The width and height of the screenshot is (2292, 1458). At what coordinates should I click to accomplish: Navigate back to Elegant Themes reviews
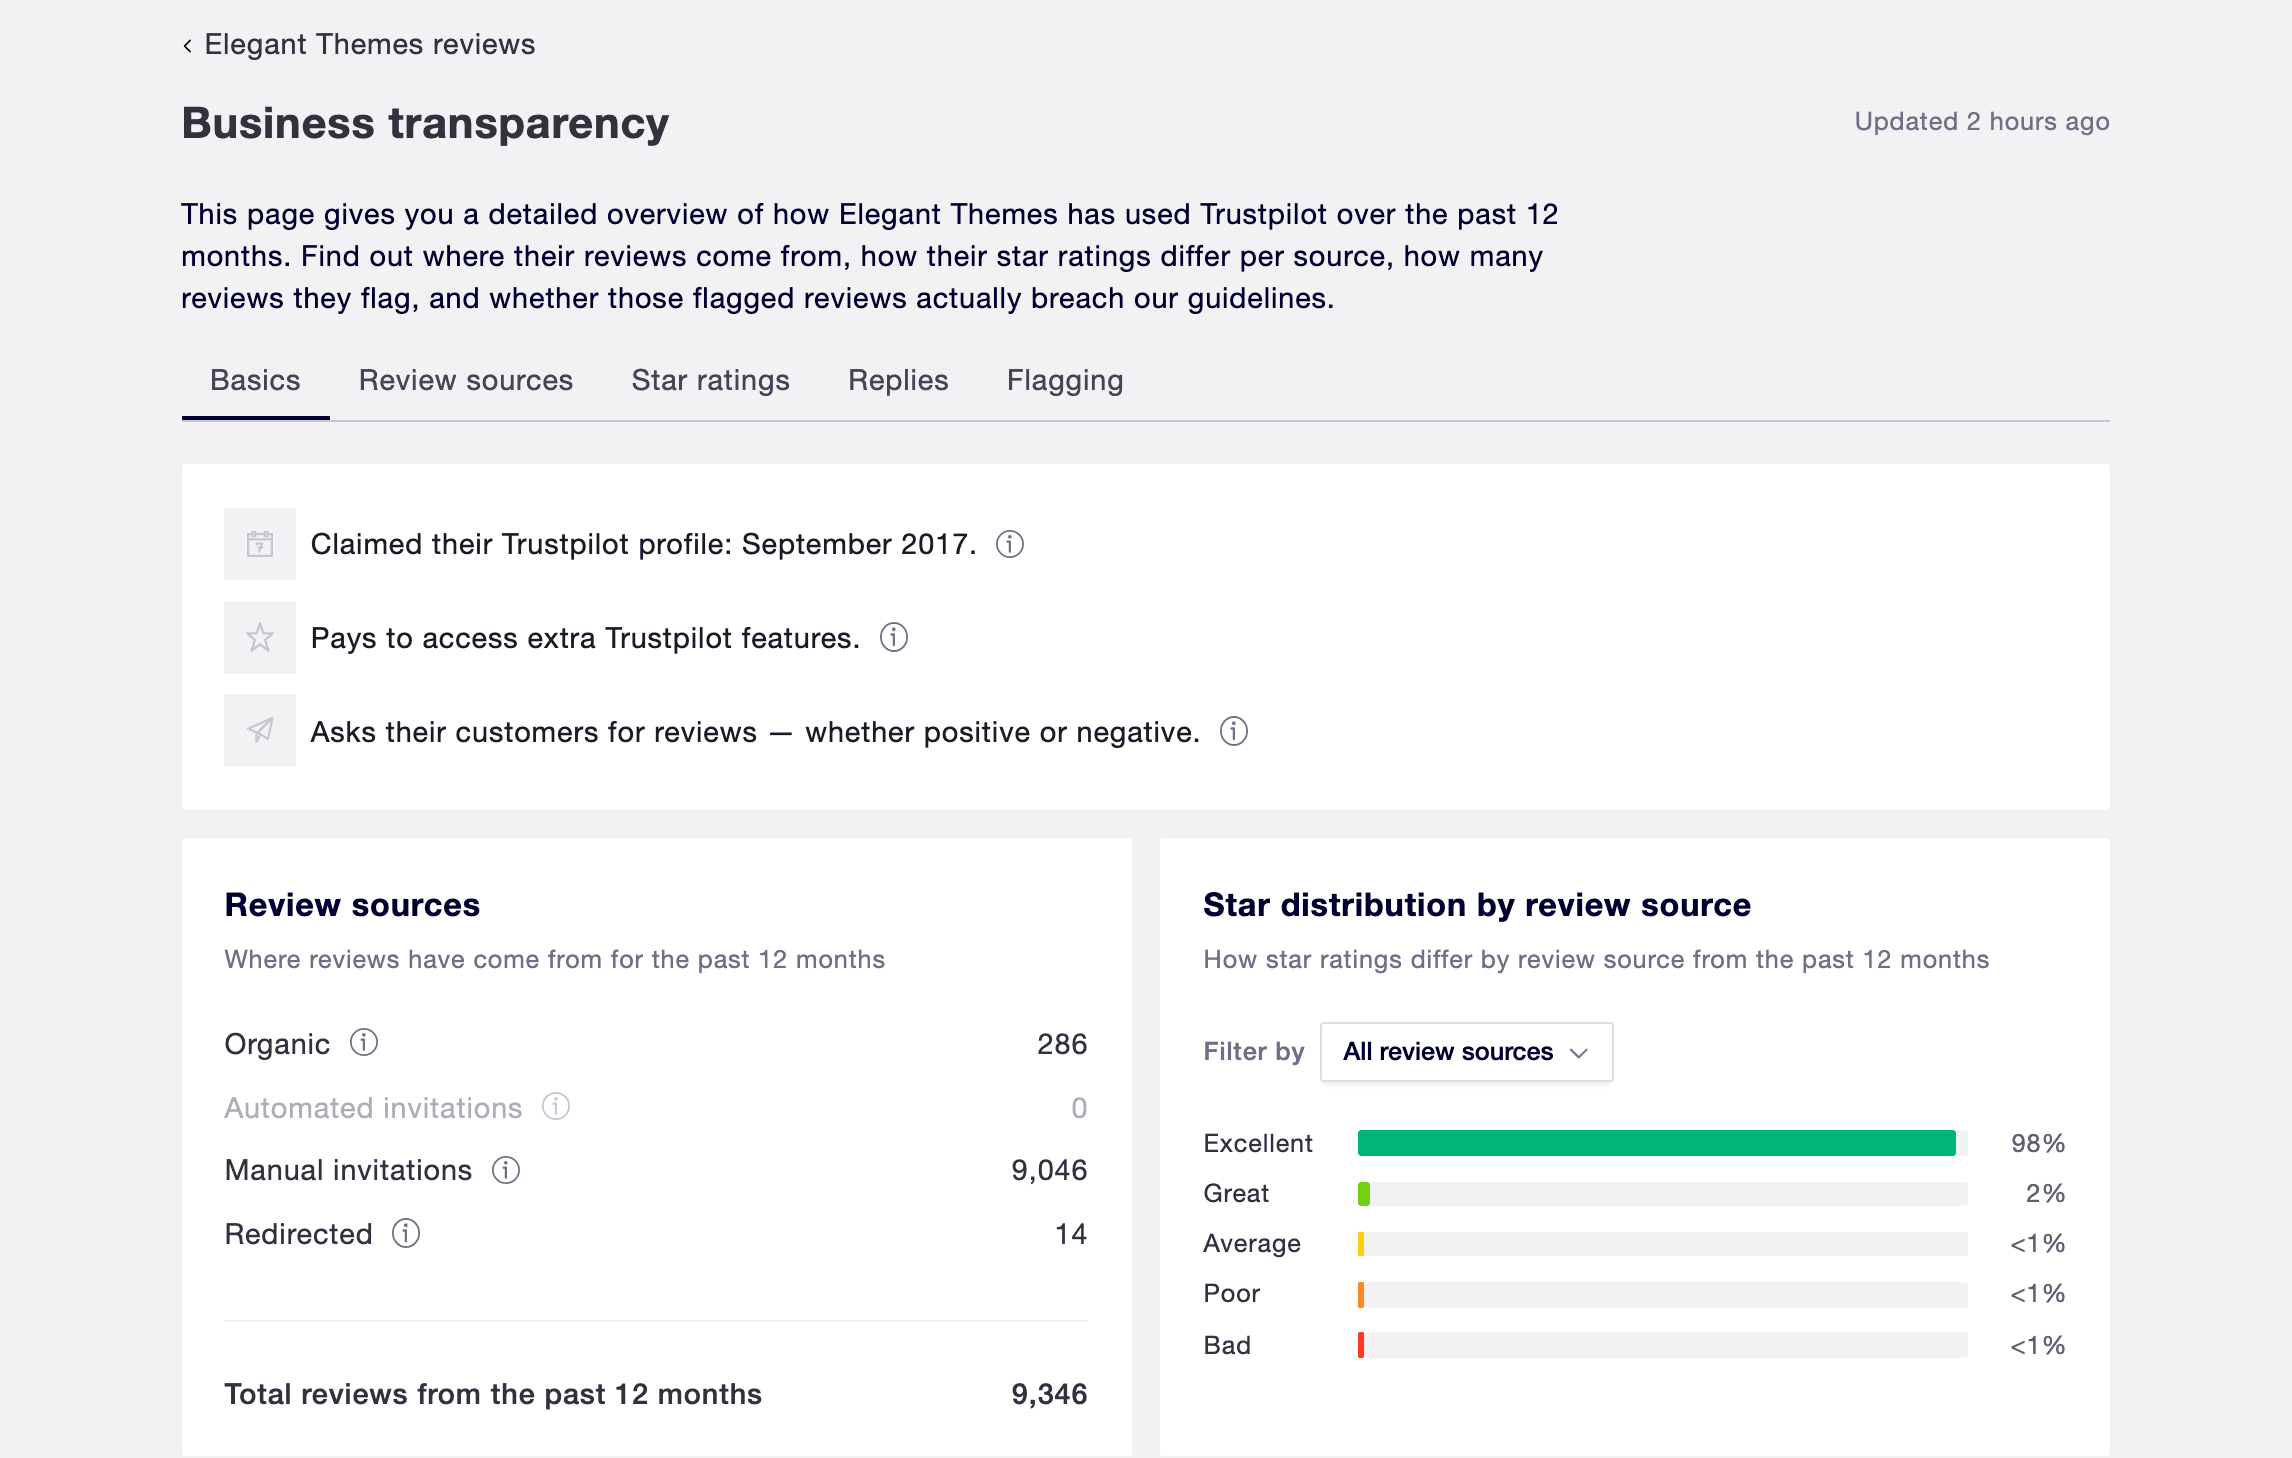click(357, 42)
